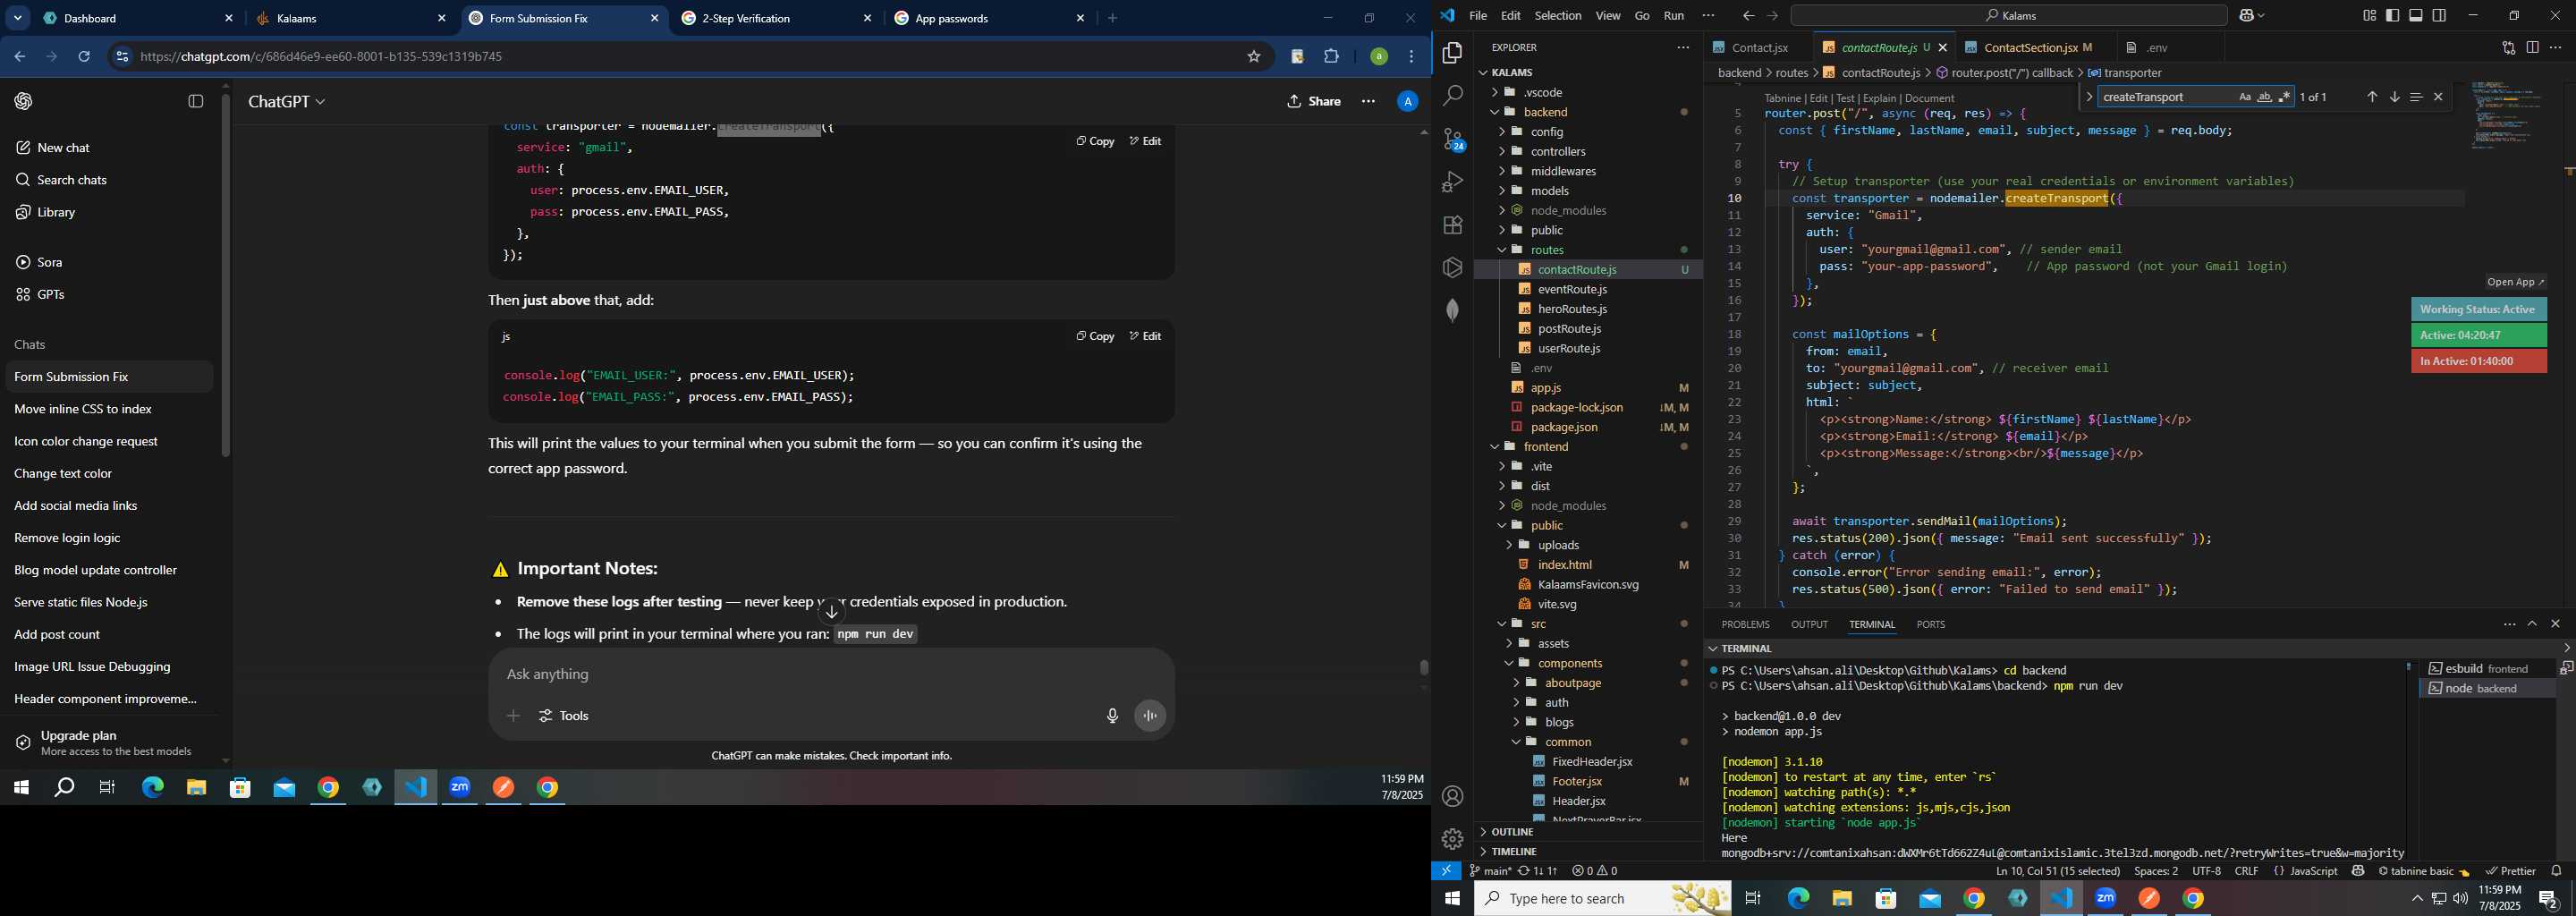Open the File menu in VS Code
Image resolution: width=2576 pixels, height=916 pixels.
click(x=1478, y=16)
